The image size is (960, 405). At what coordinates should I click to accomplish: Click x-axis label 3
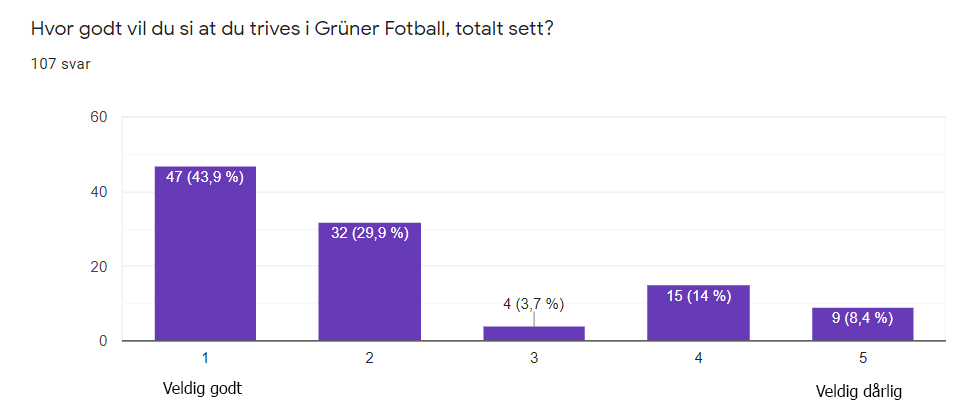pos(534,357)
